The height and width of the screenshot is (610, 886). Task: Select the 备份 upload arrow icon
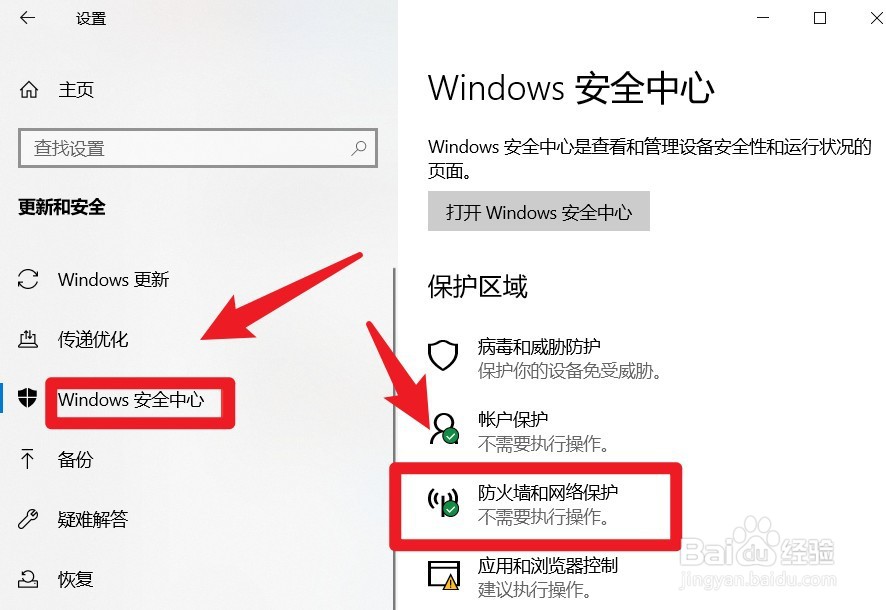point(27,459)
